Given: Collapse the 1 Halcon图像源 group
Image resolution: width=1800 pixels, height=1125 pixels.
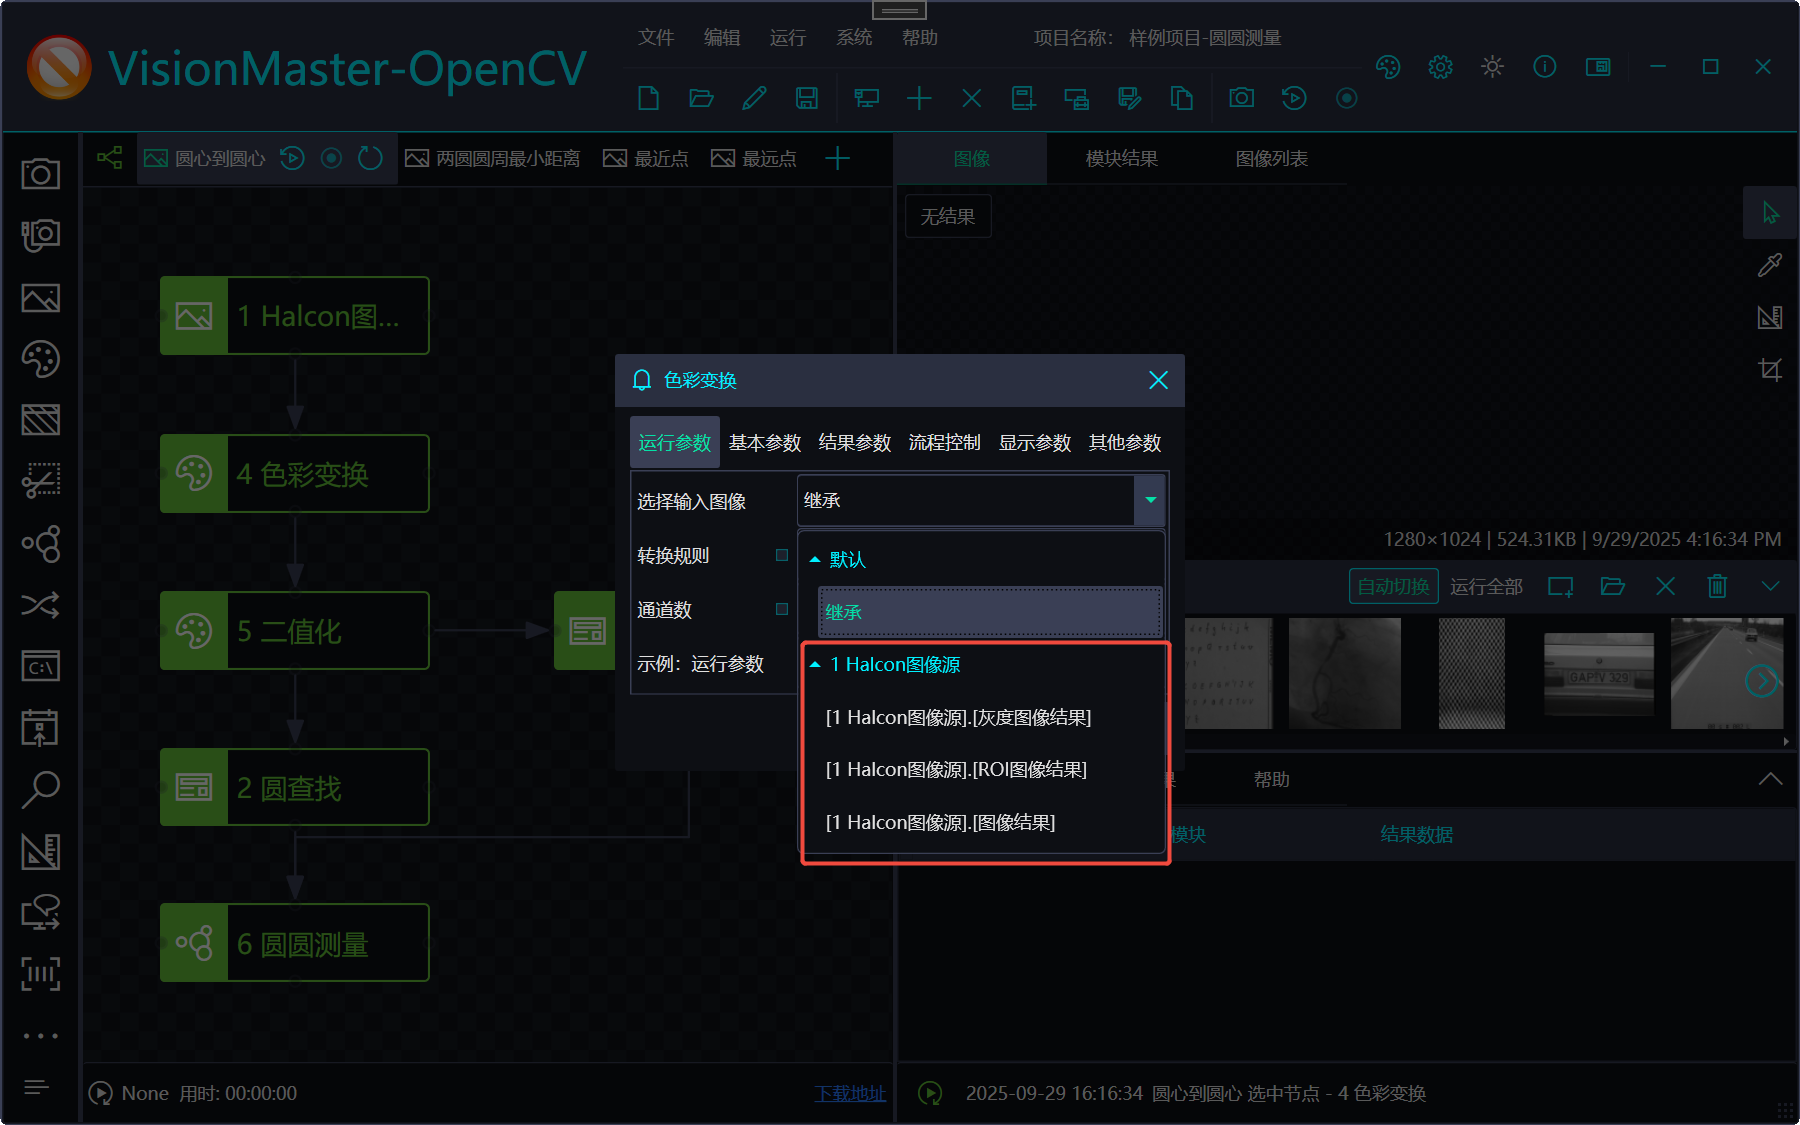Looking at the screenshot, I should (x=815, y=665).
